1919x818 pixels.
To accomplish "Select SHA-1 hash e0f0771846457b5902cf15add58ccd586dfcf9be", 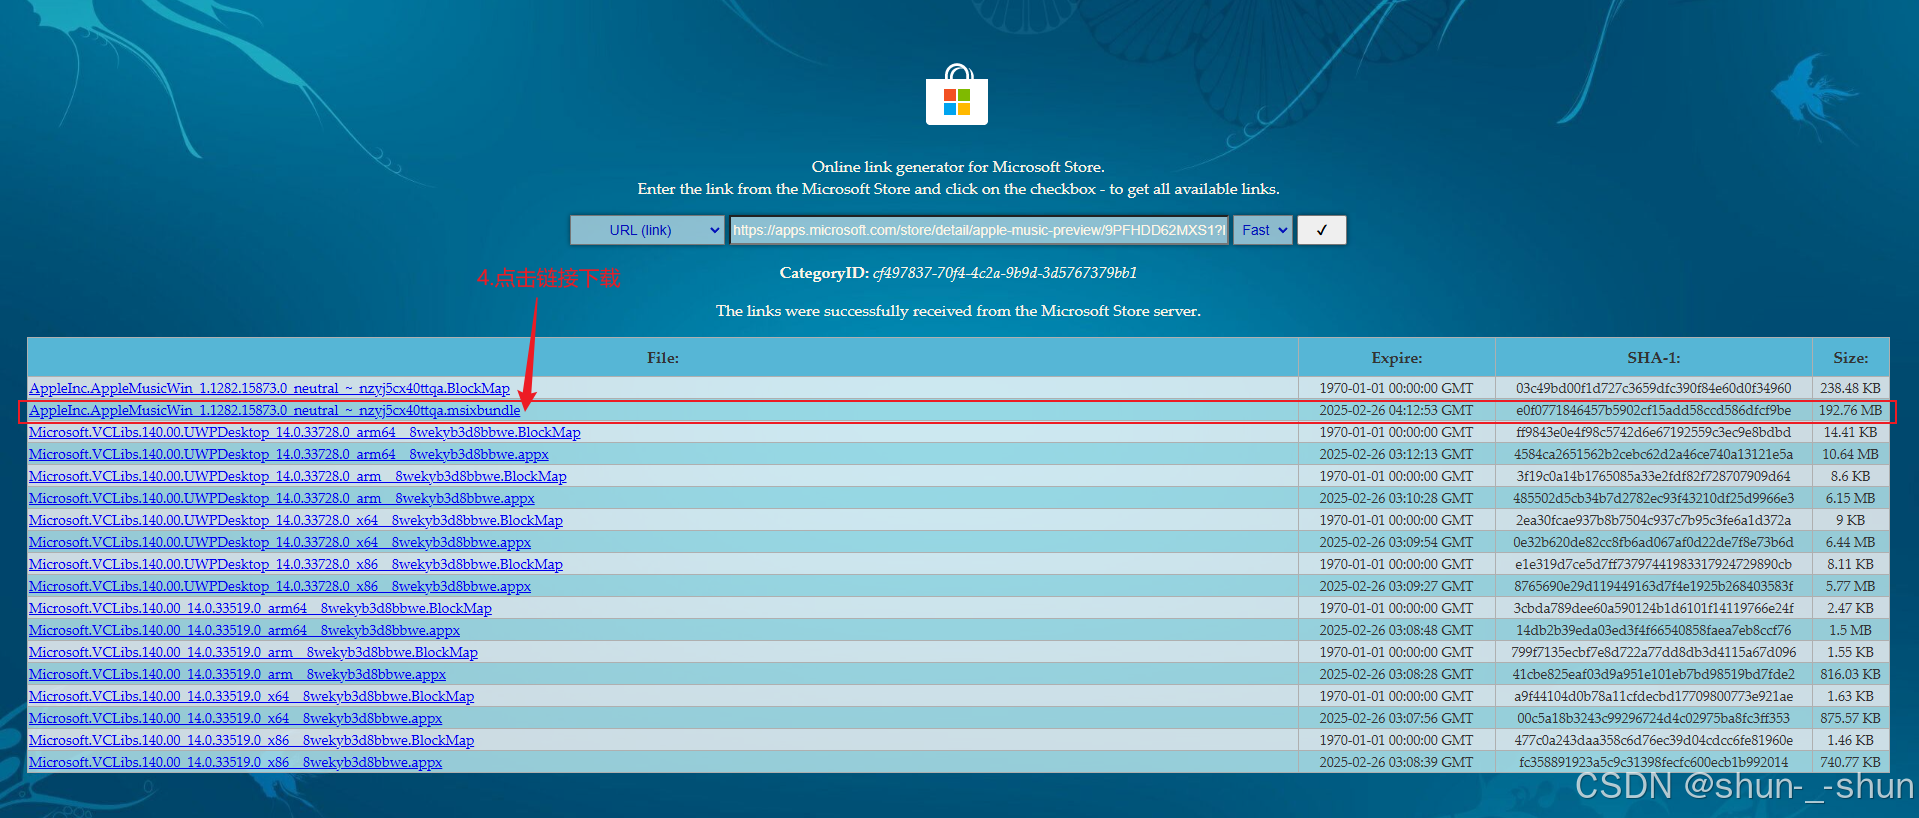I will point(1653,410).
